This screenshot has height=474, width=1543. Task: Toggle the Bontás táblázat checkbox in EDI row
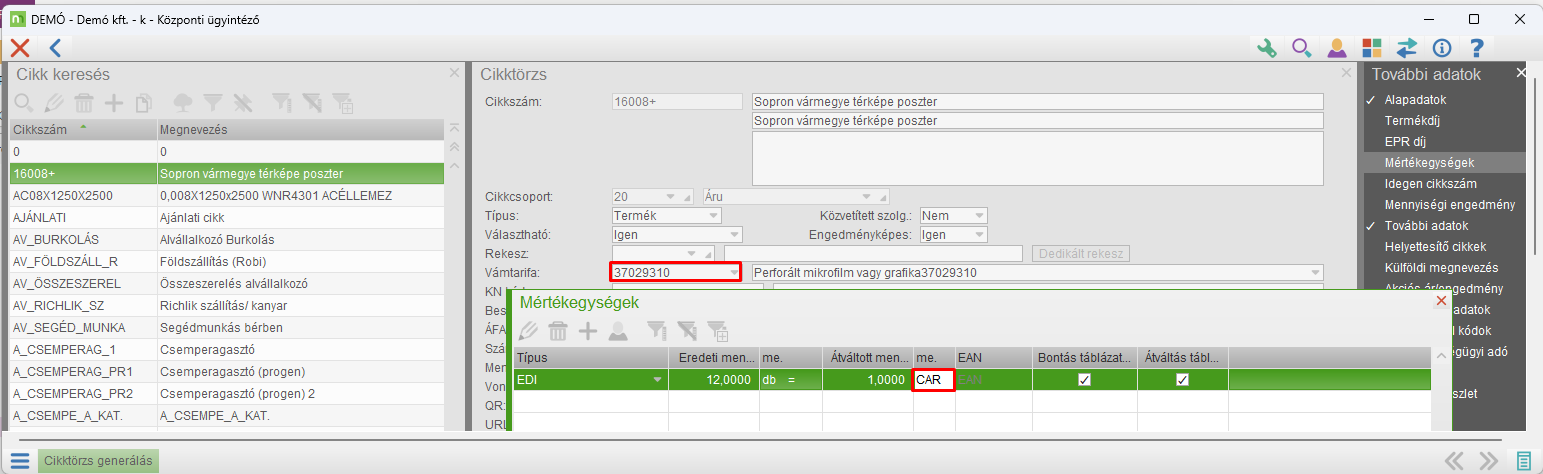click(1084, 380)
